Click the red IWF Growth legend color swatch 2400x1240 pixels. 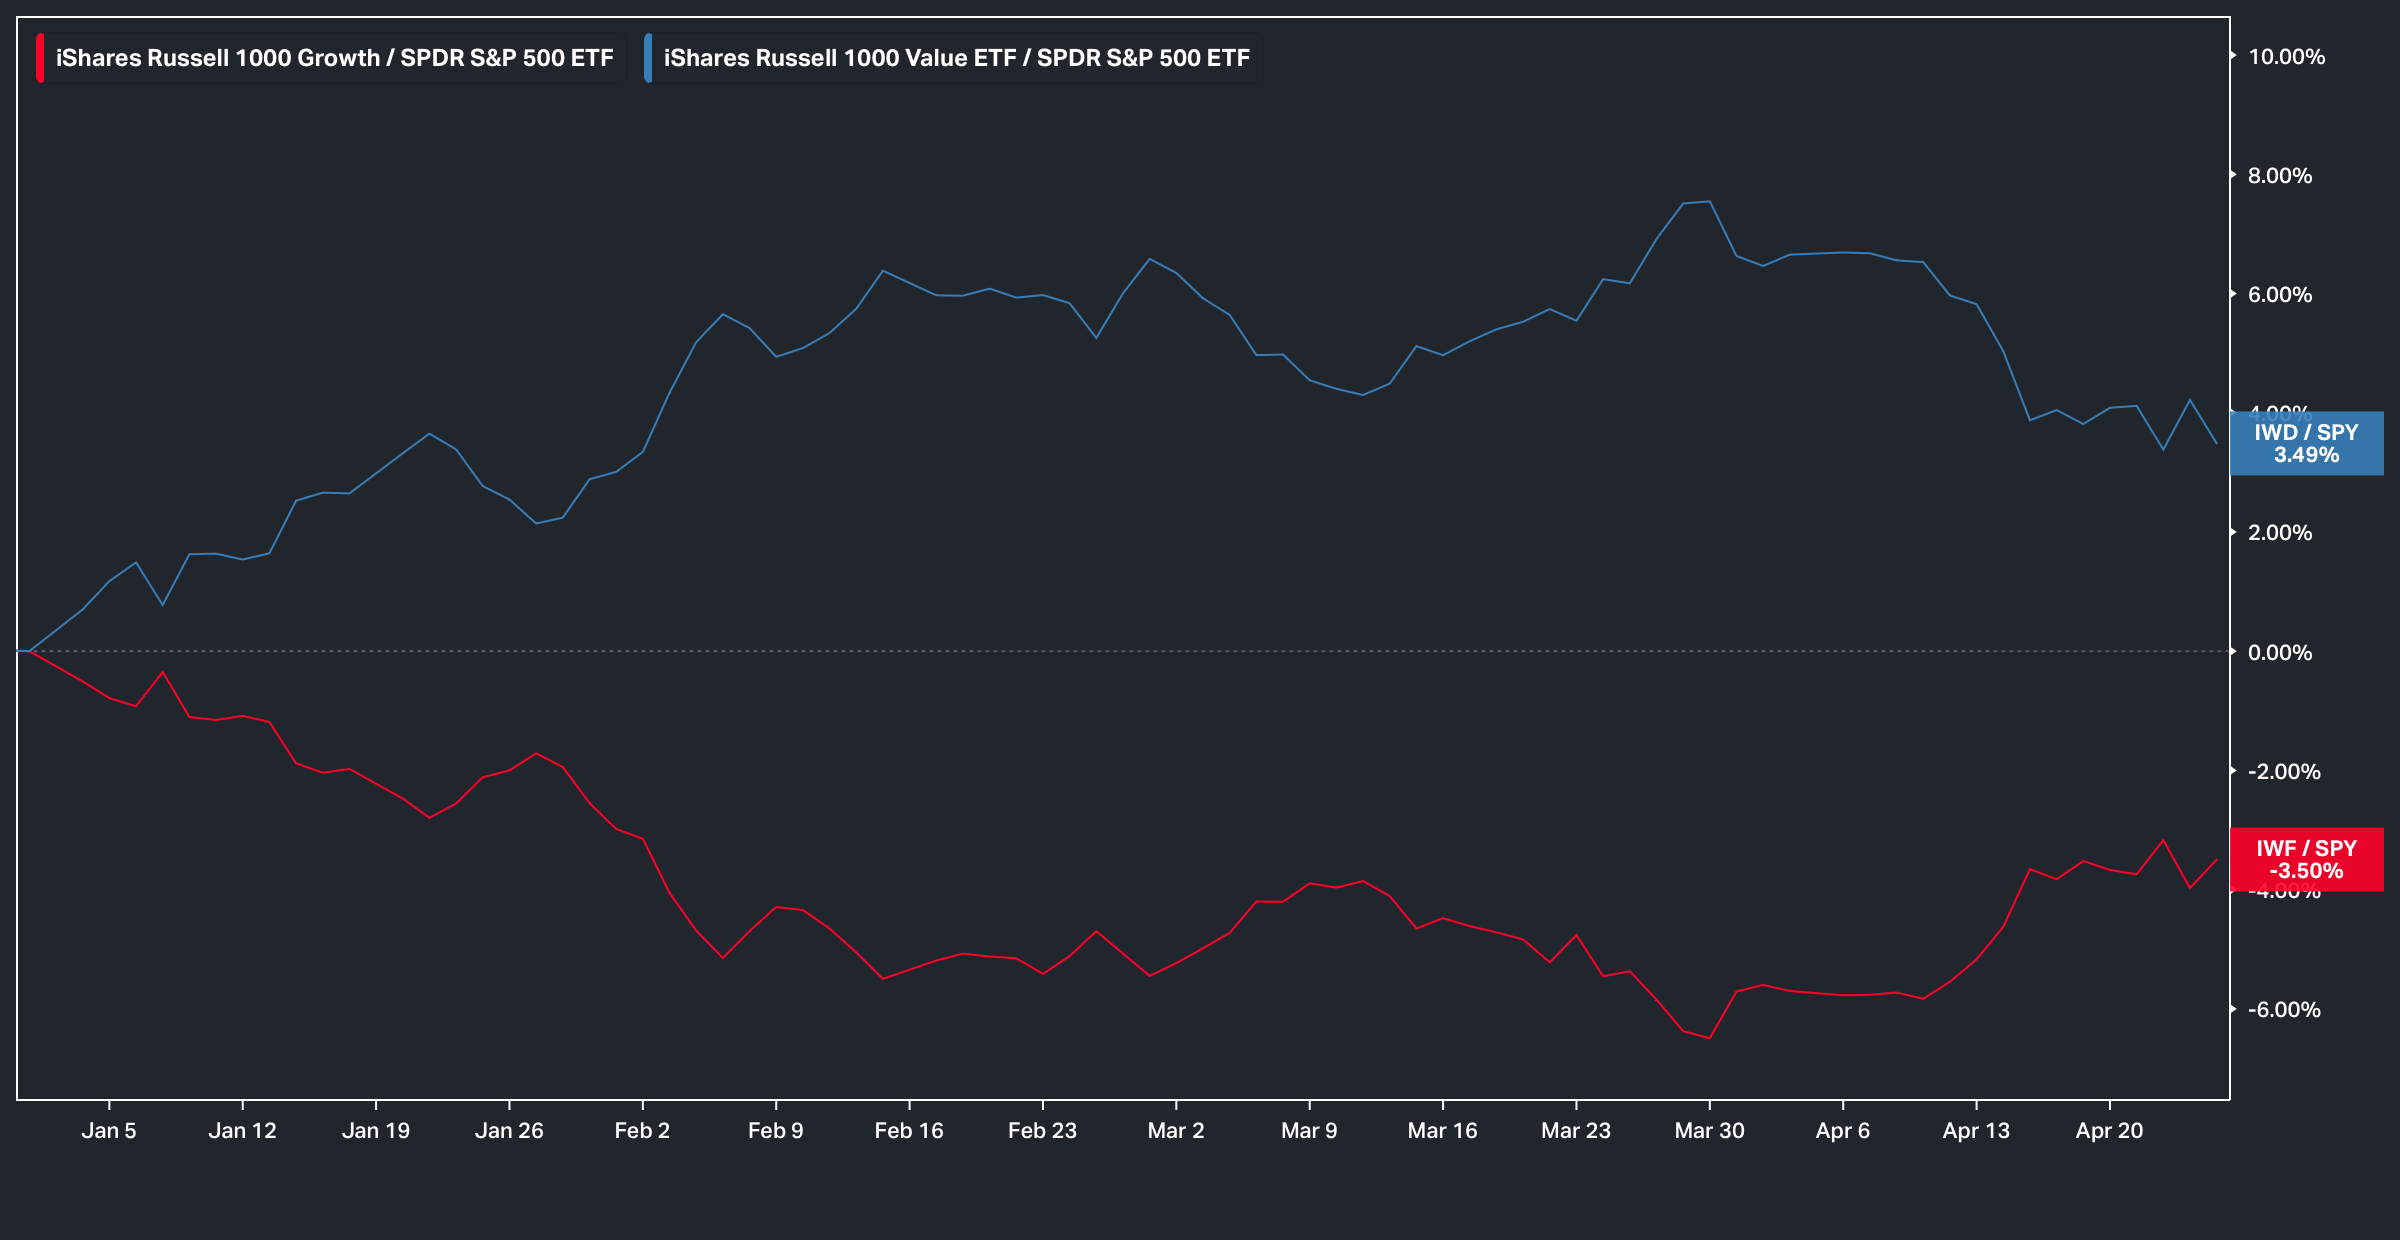coord(40,58)
